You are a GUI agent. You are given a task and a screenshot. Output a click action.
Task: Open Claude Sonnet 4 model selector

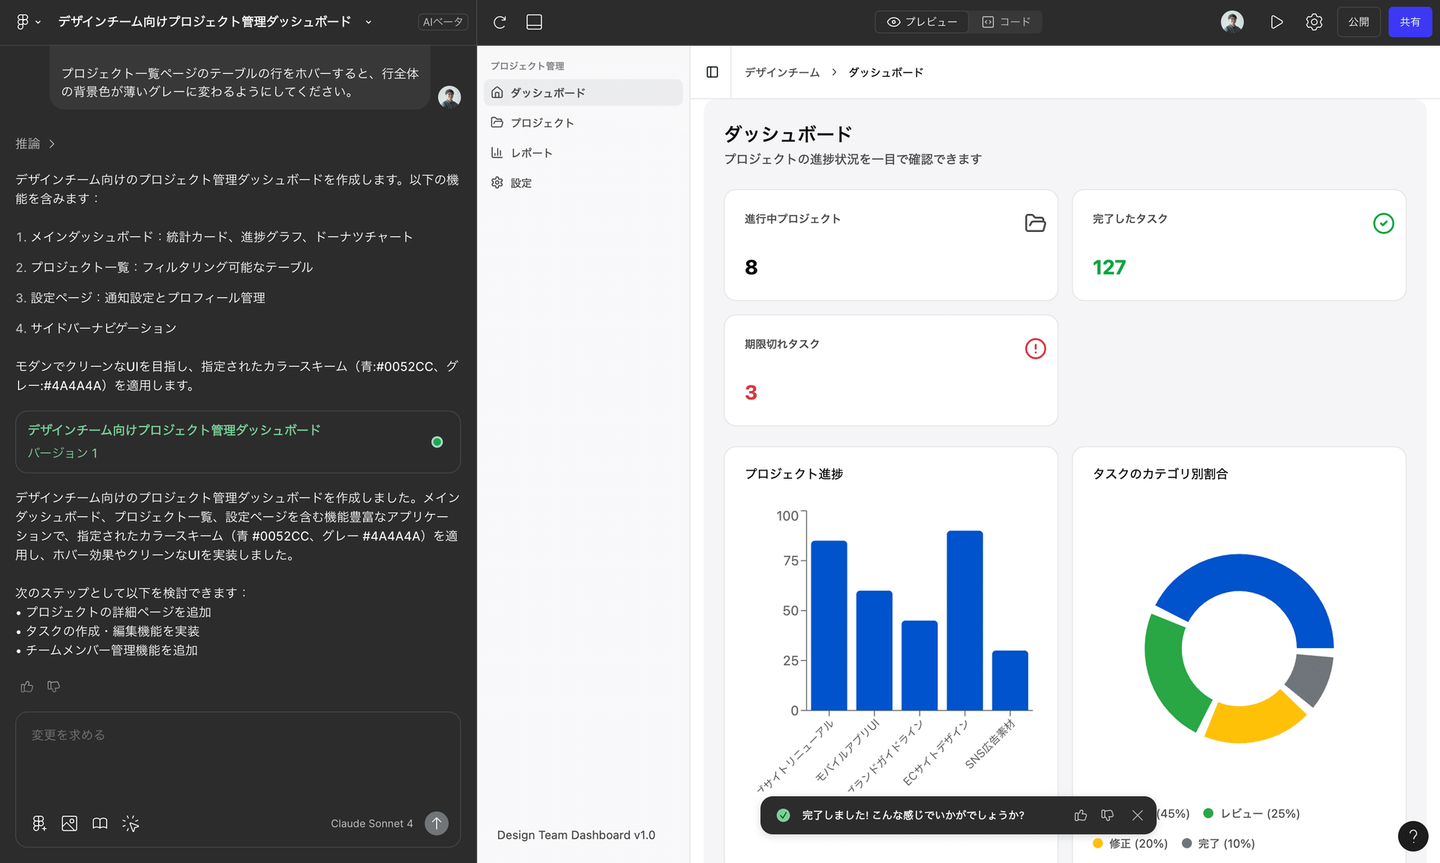(371, 824)
